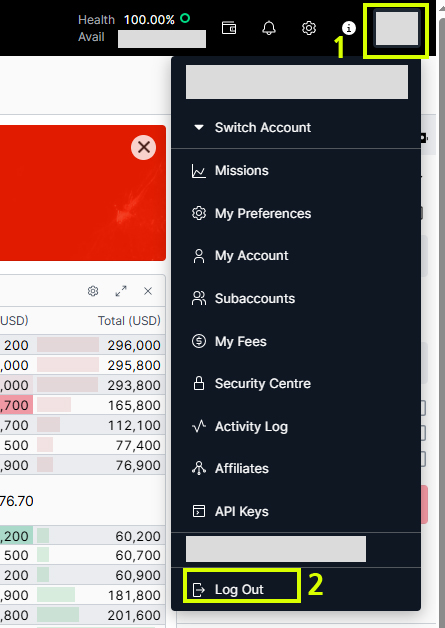Close the red banner with X
The width and height of the screenshot is (445, 628).
click(143, 147)
